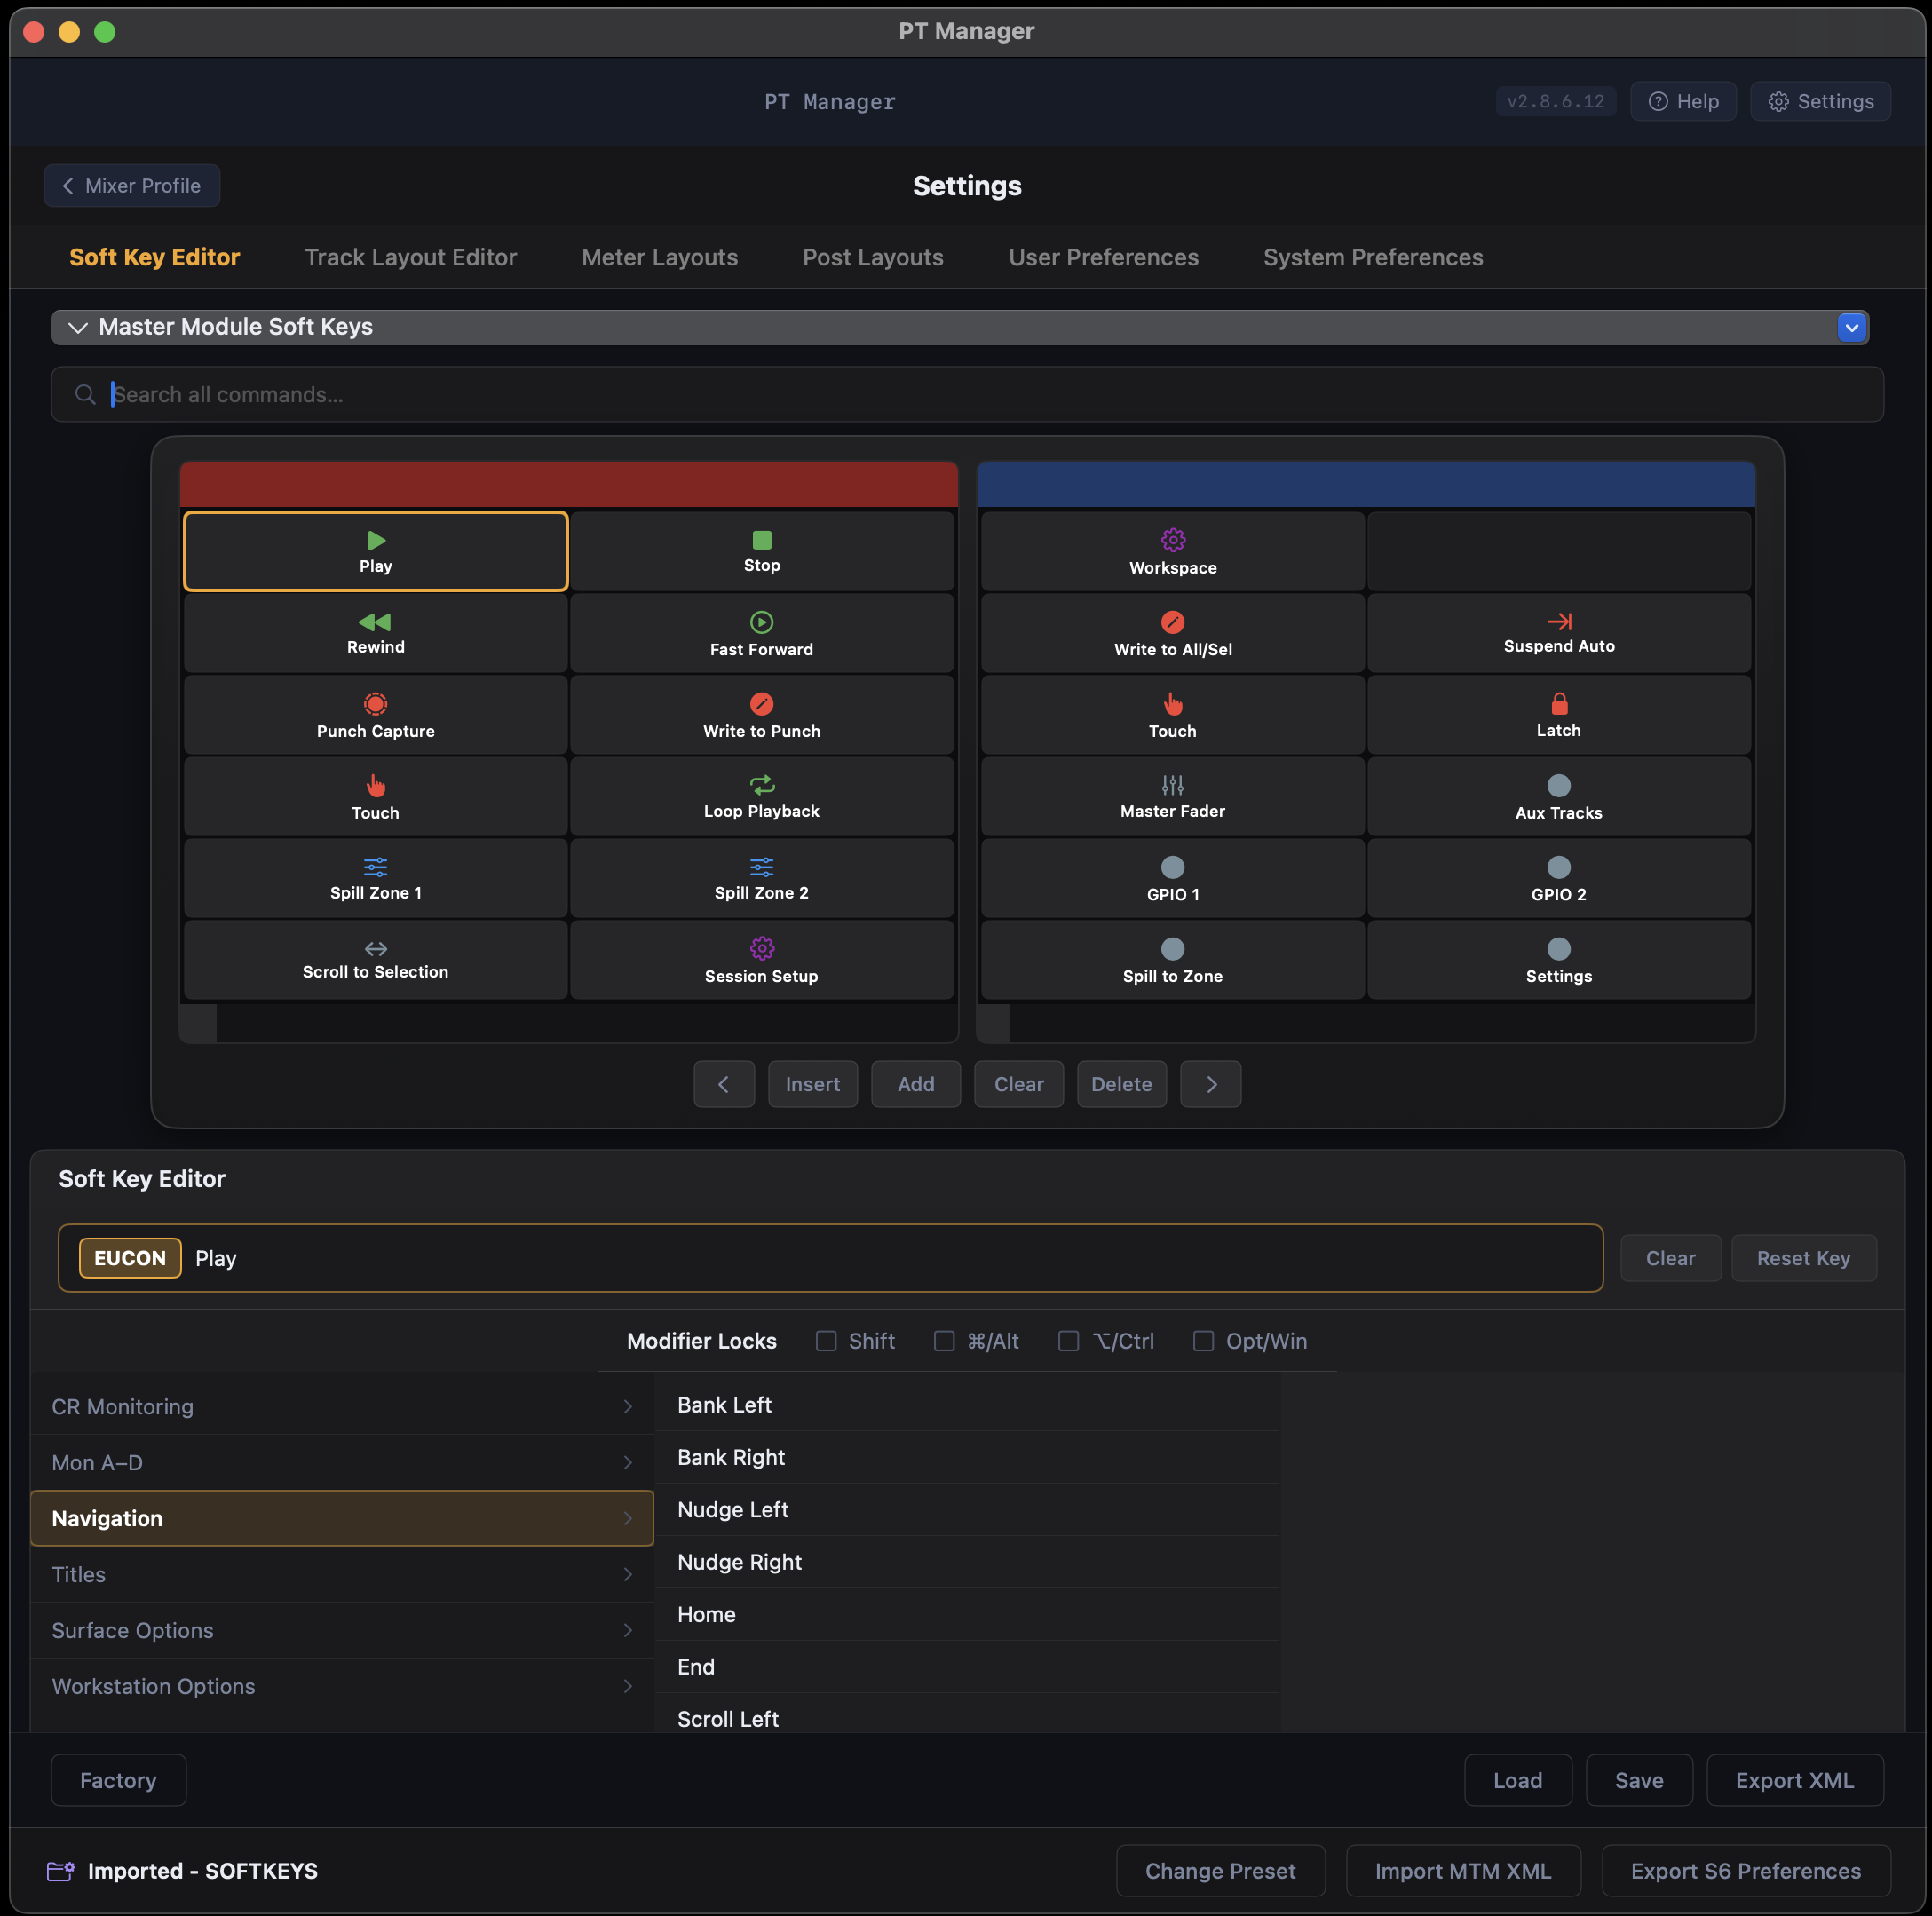This screenshot has height=1916, width=1932.
Task: Enable the ⌘/Alt modifier lock
Action: [x=944, y=1341]
